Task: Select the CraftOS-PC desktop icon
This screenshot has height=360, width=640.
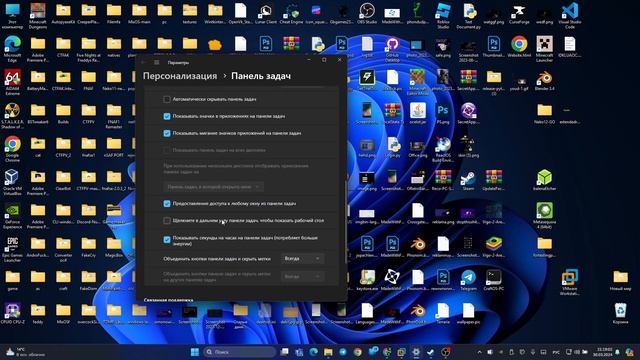Action: coord(493,280)
